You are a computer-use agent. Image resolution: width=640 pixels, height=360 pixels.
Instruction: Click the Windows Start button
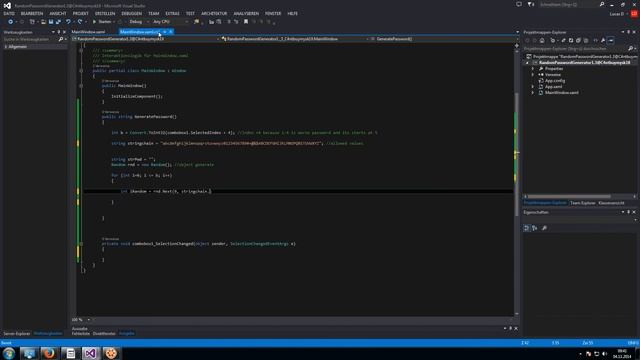click(9, 353)
